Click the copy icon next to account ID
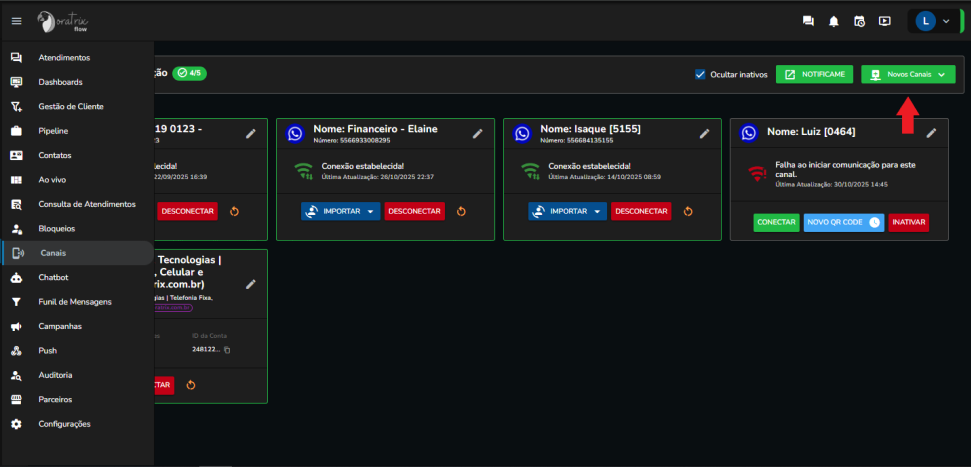Screen dimensions: 971x467 tap(227, 350)
